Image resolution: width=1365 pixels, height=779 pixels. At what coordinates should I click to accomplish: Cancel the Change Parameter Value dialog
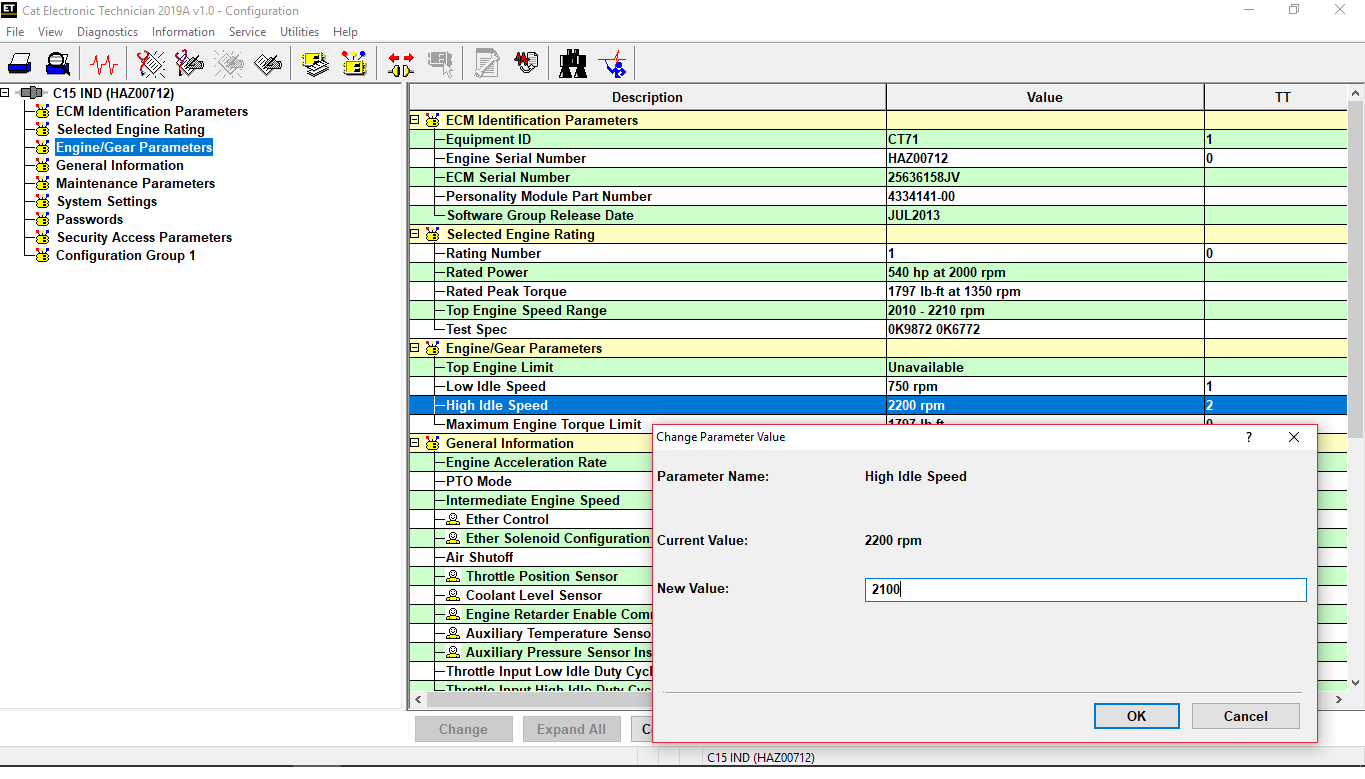(x=1245, y=716)
